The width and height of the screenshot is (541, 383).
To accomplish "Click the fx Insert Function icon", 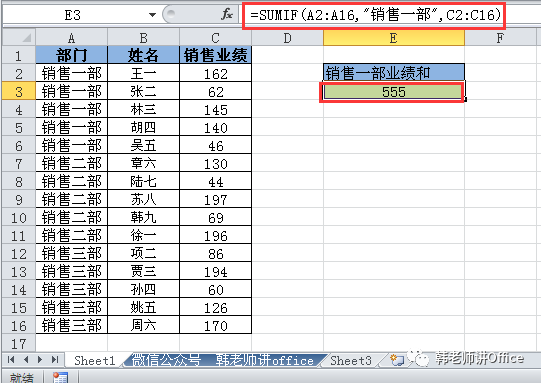I will coord(227,14).
